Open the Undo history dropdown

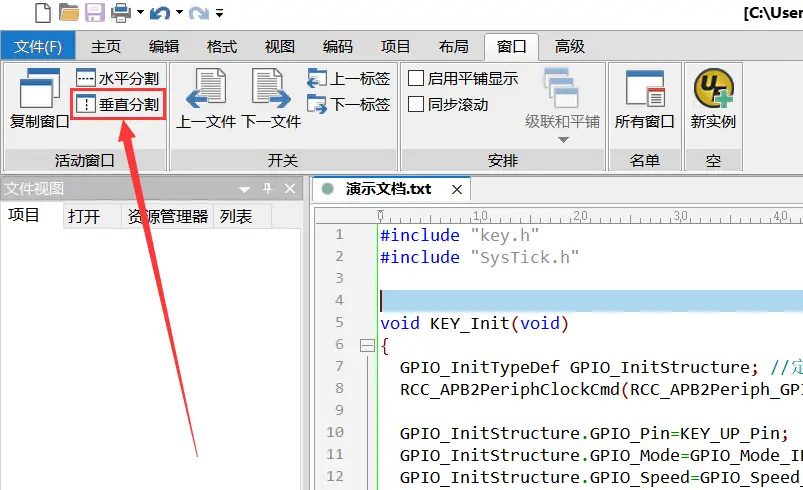pos(179,12)
